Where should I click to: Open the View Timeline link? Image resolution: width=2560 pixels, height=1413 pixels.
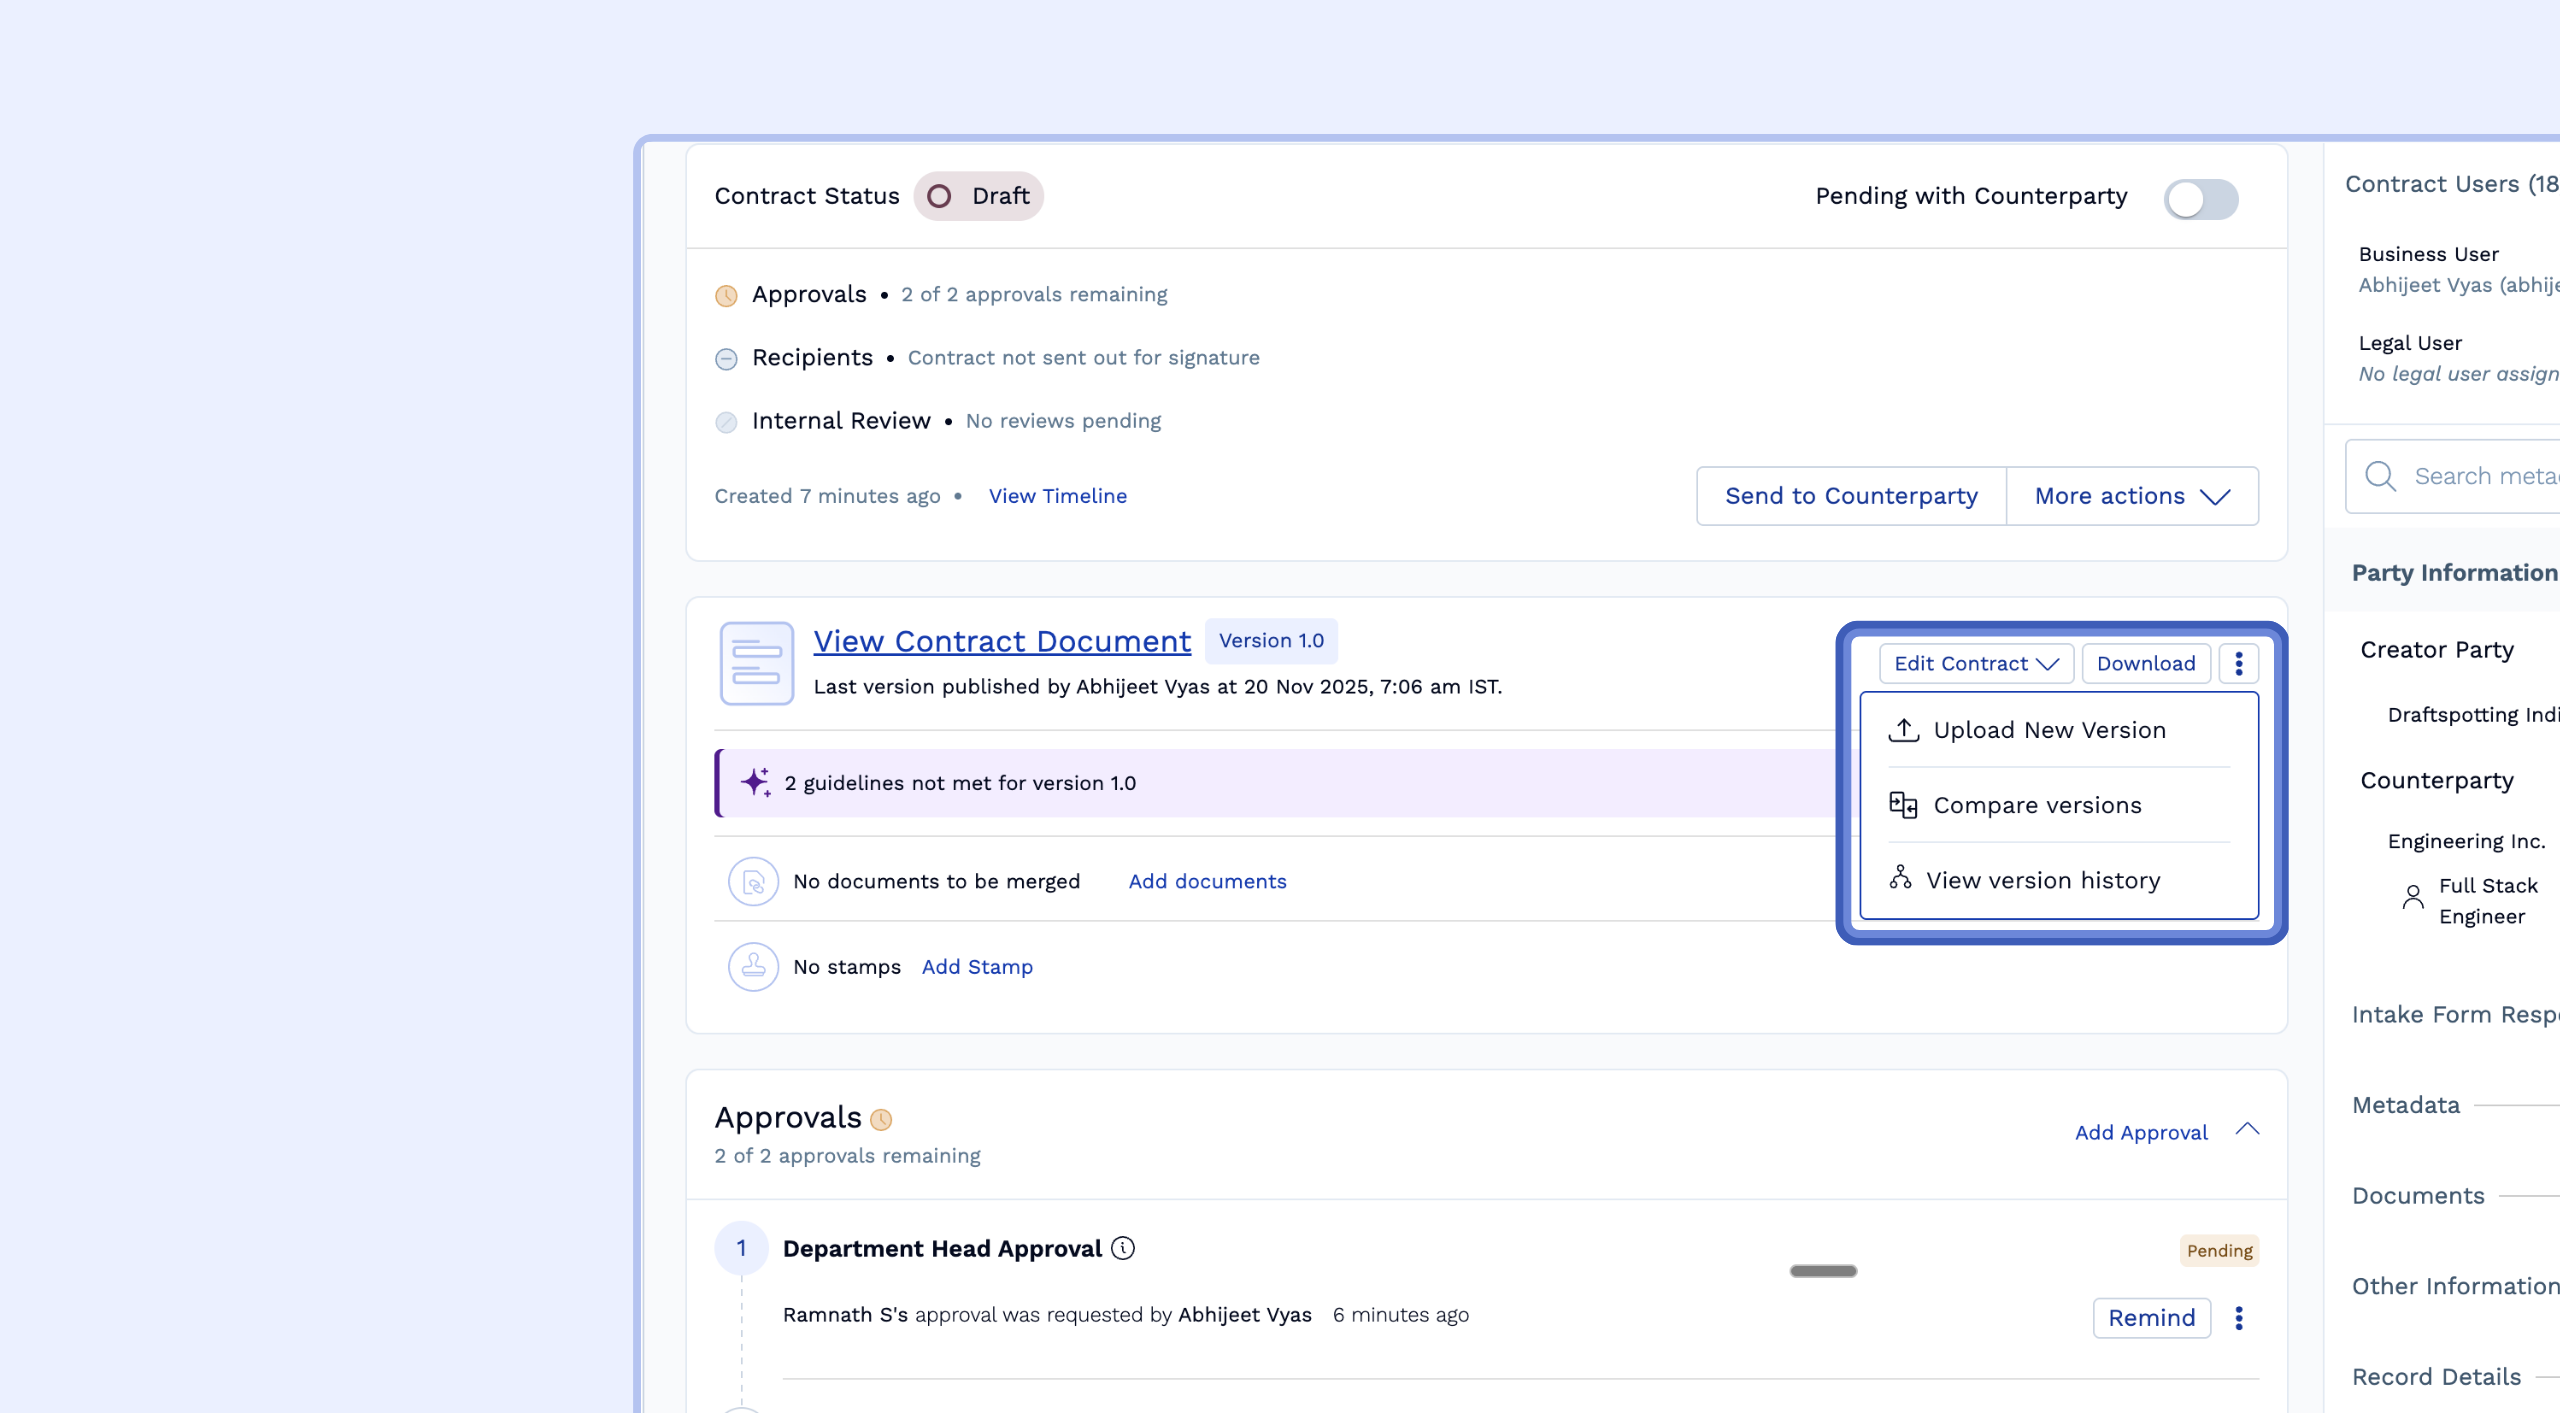coord(1057,496)
